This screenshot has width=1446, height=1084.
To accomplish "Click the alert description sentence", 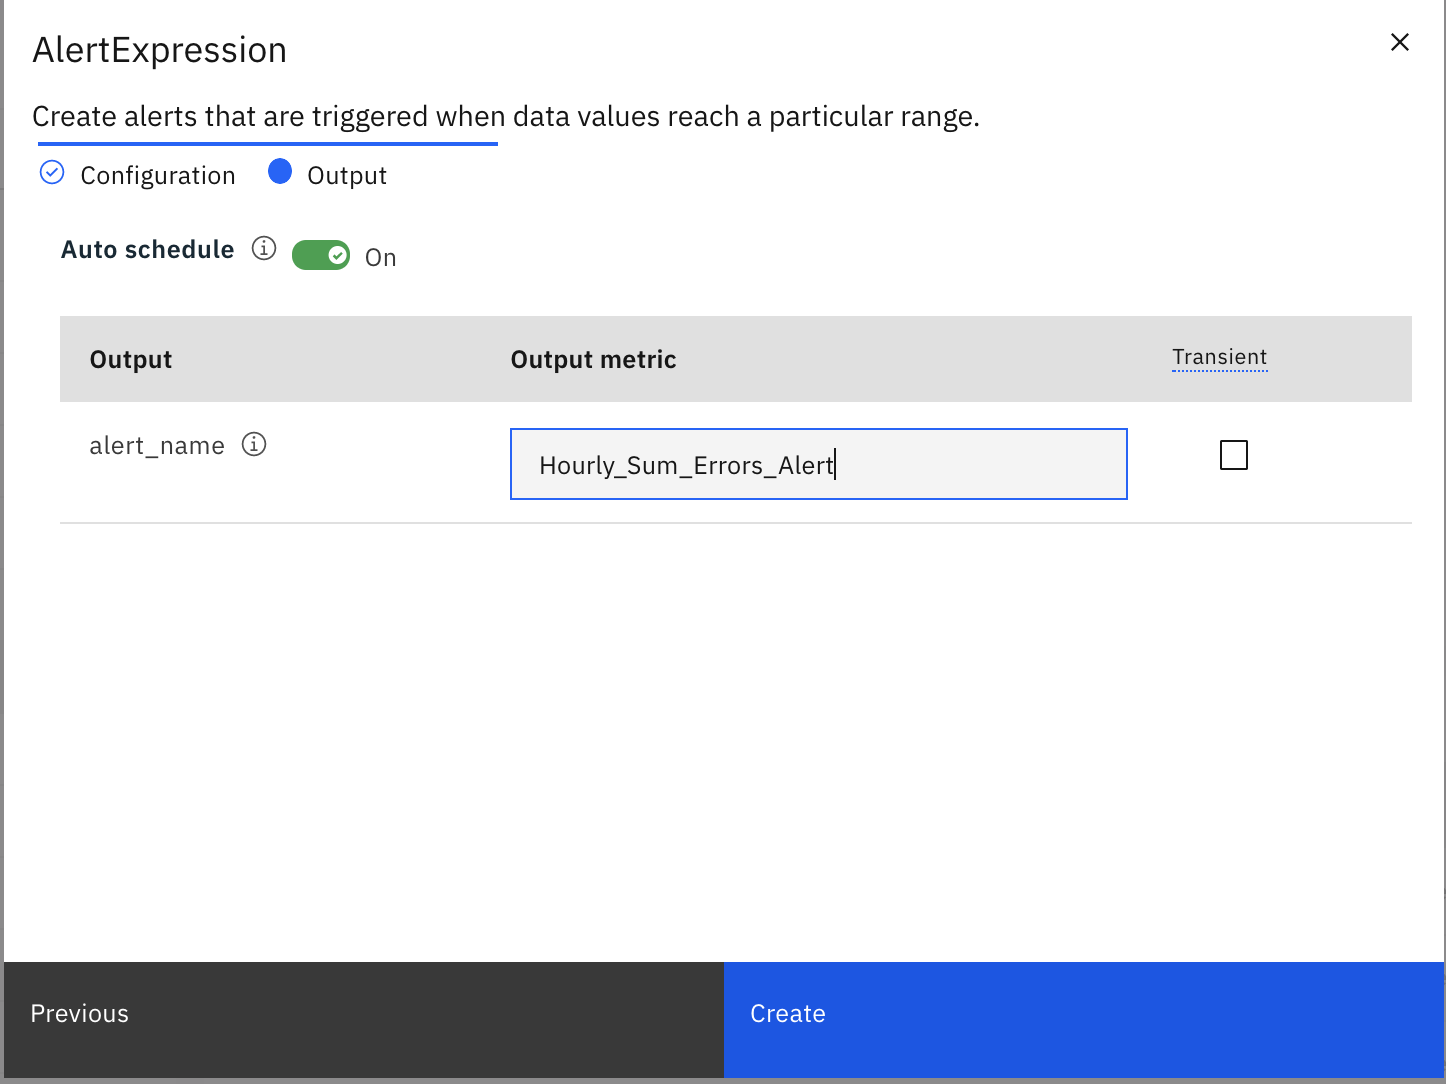I will (x=506, y=117).
